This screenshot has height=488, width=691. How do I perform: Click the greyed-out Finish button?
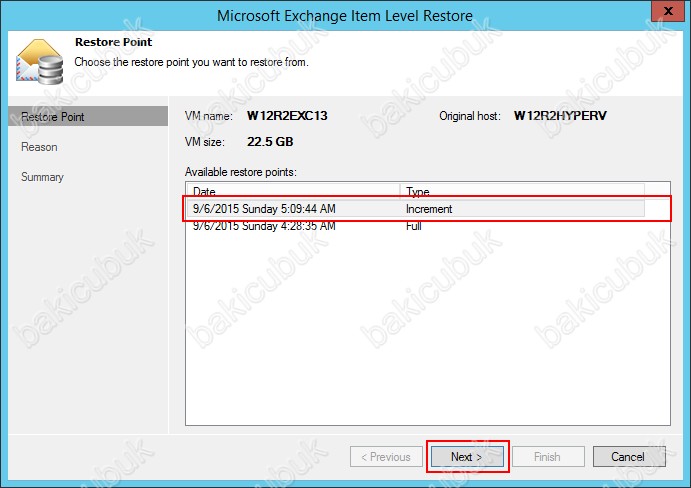(548, 457)
